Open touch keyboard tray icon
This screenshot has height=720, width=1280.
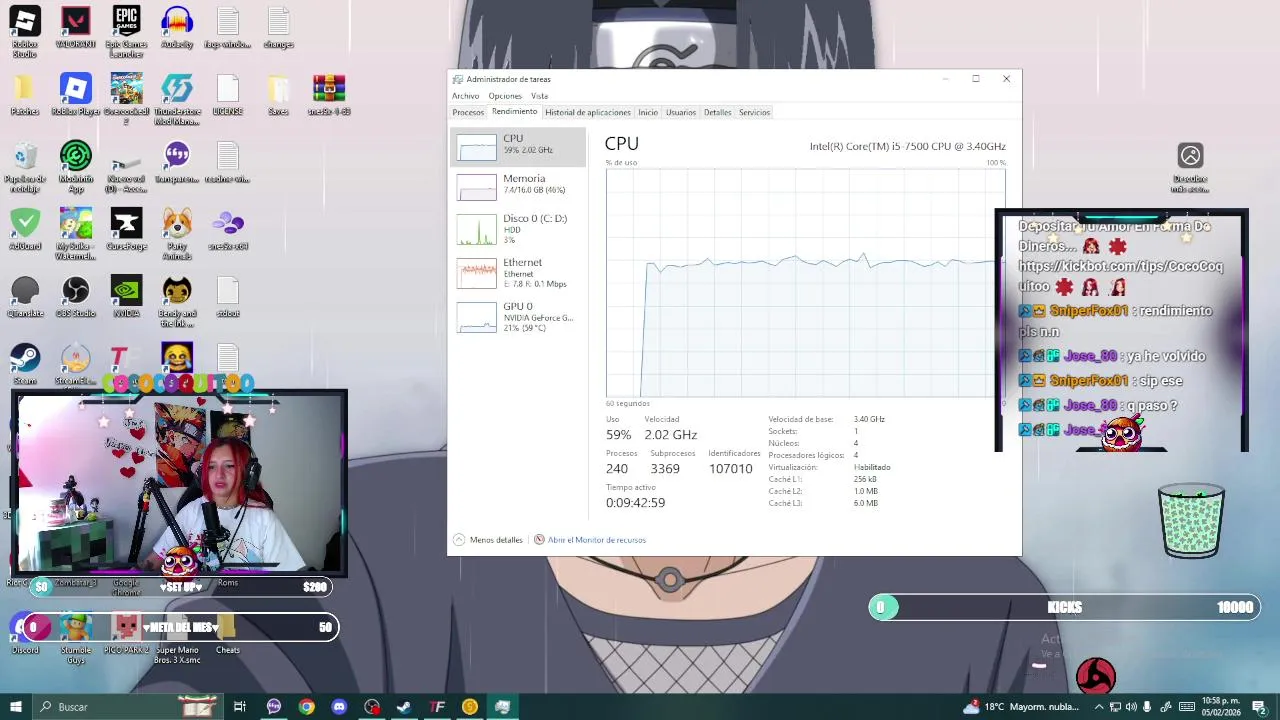click(1187, 707)
